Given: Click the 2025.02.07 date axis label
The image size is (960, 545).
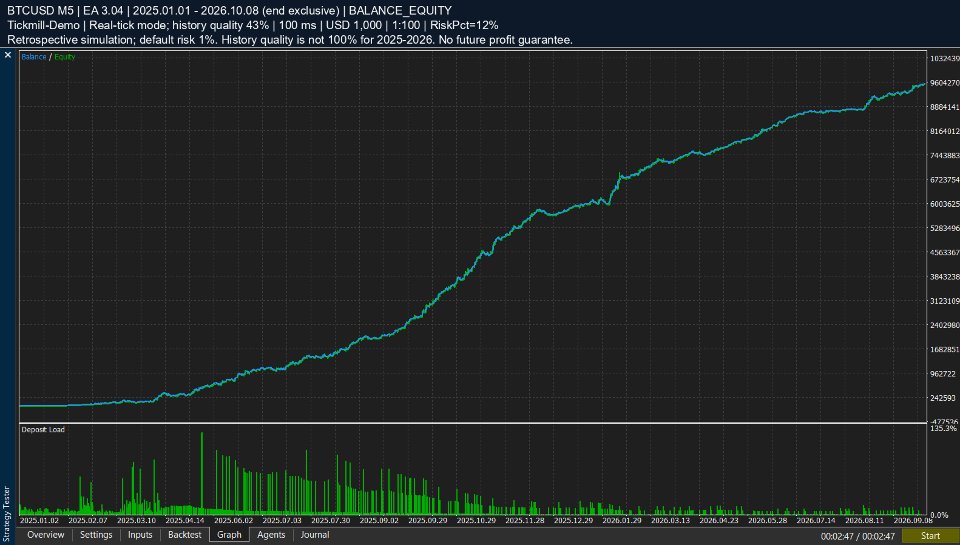Looking at the screenshot, I should (x=88, y=520).
